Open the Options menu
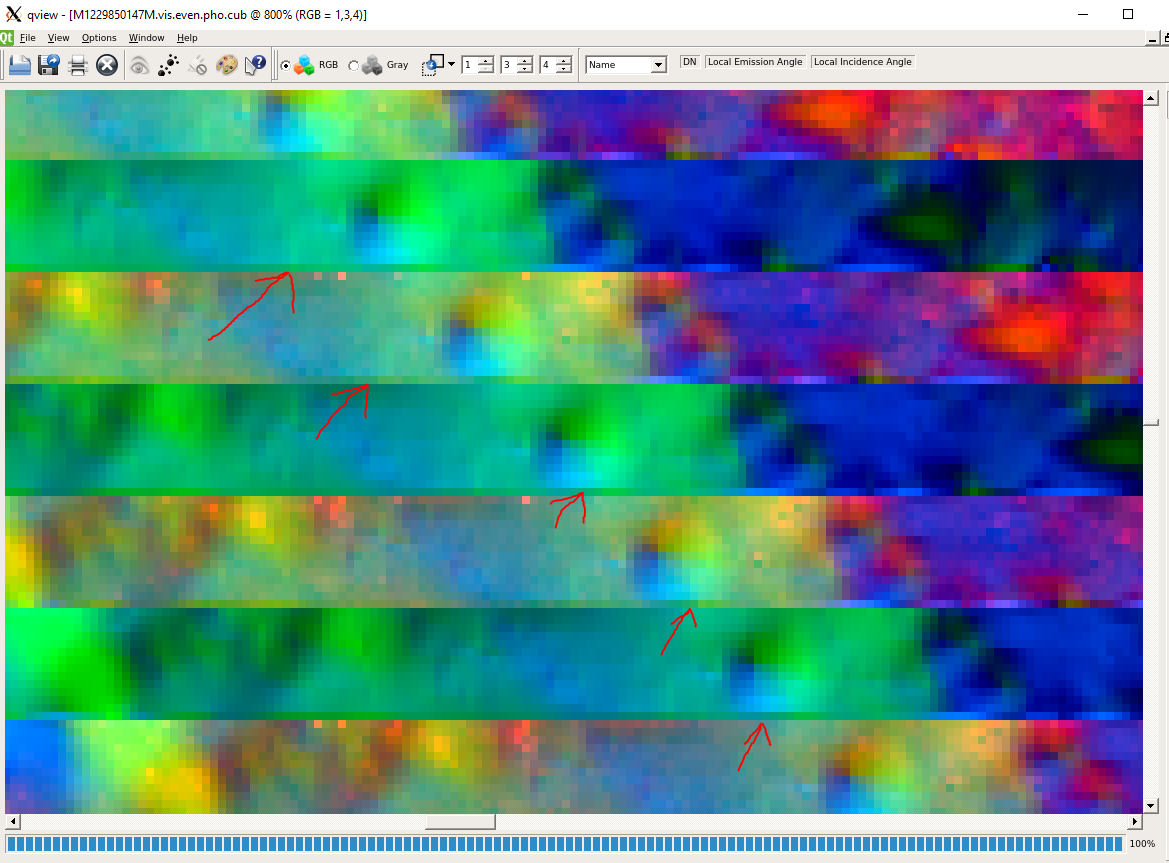The width and height of the screenshot is (1169, 863). click(99, 38)
